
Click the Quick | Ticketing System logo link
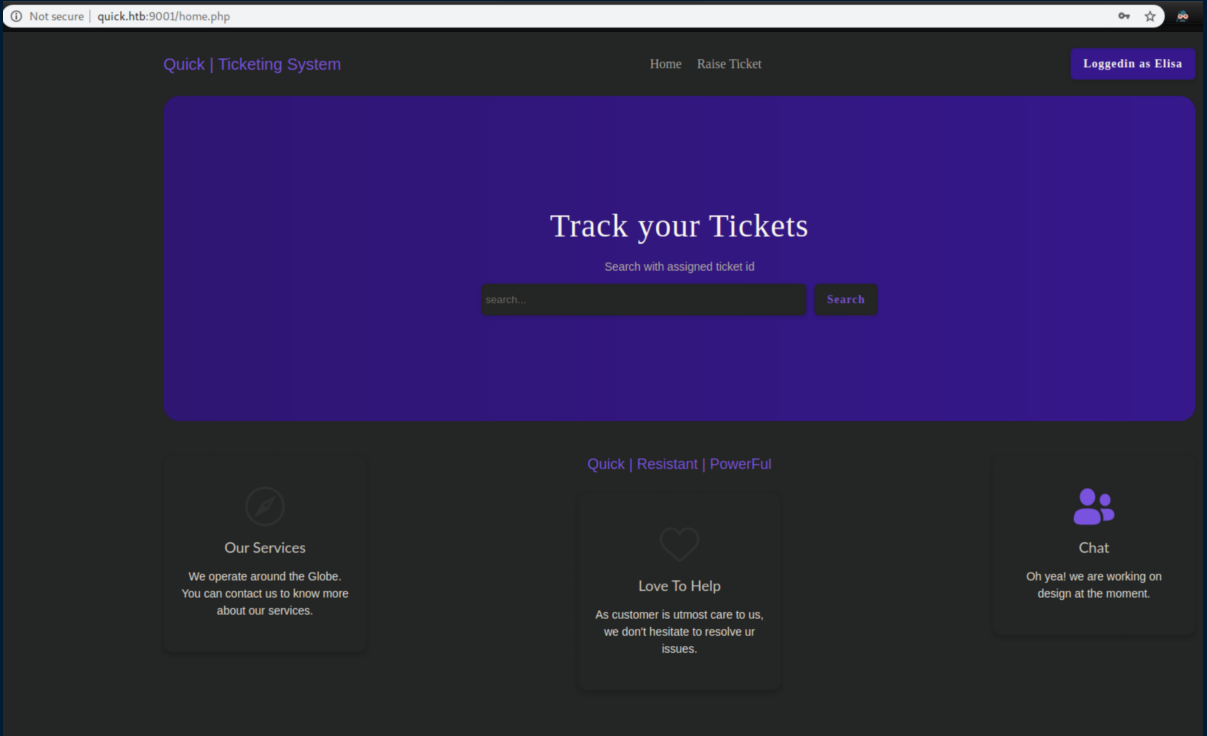tap(252, 64)
